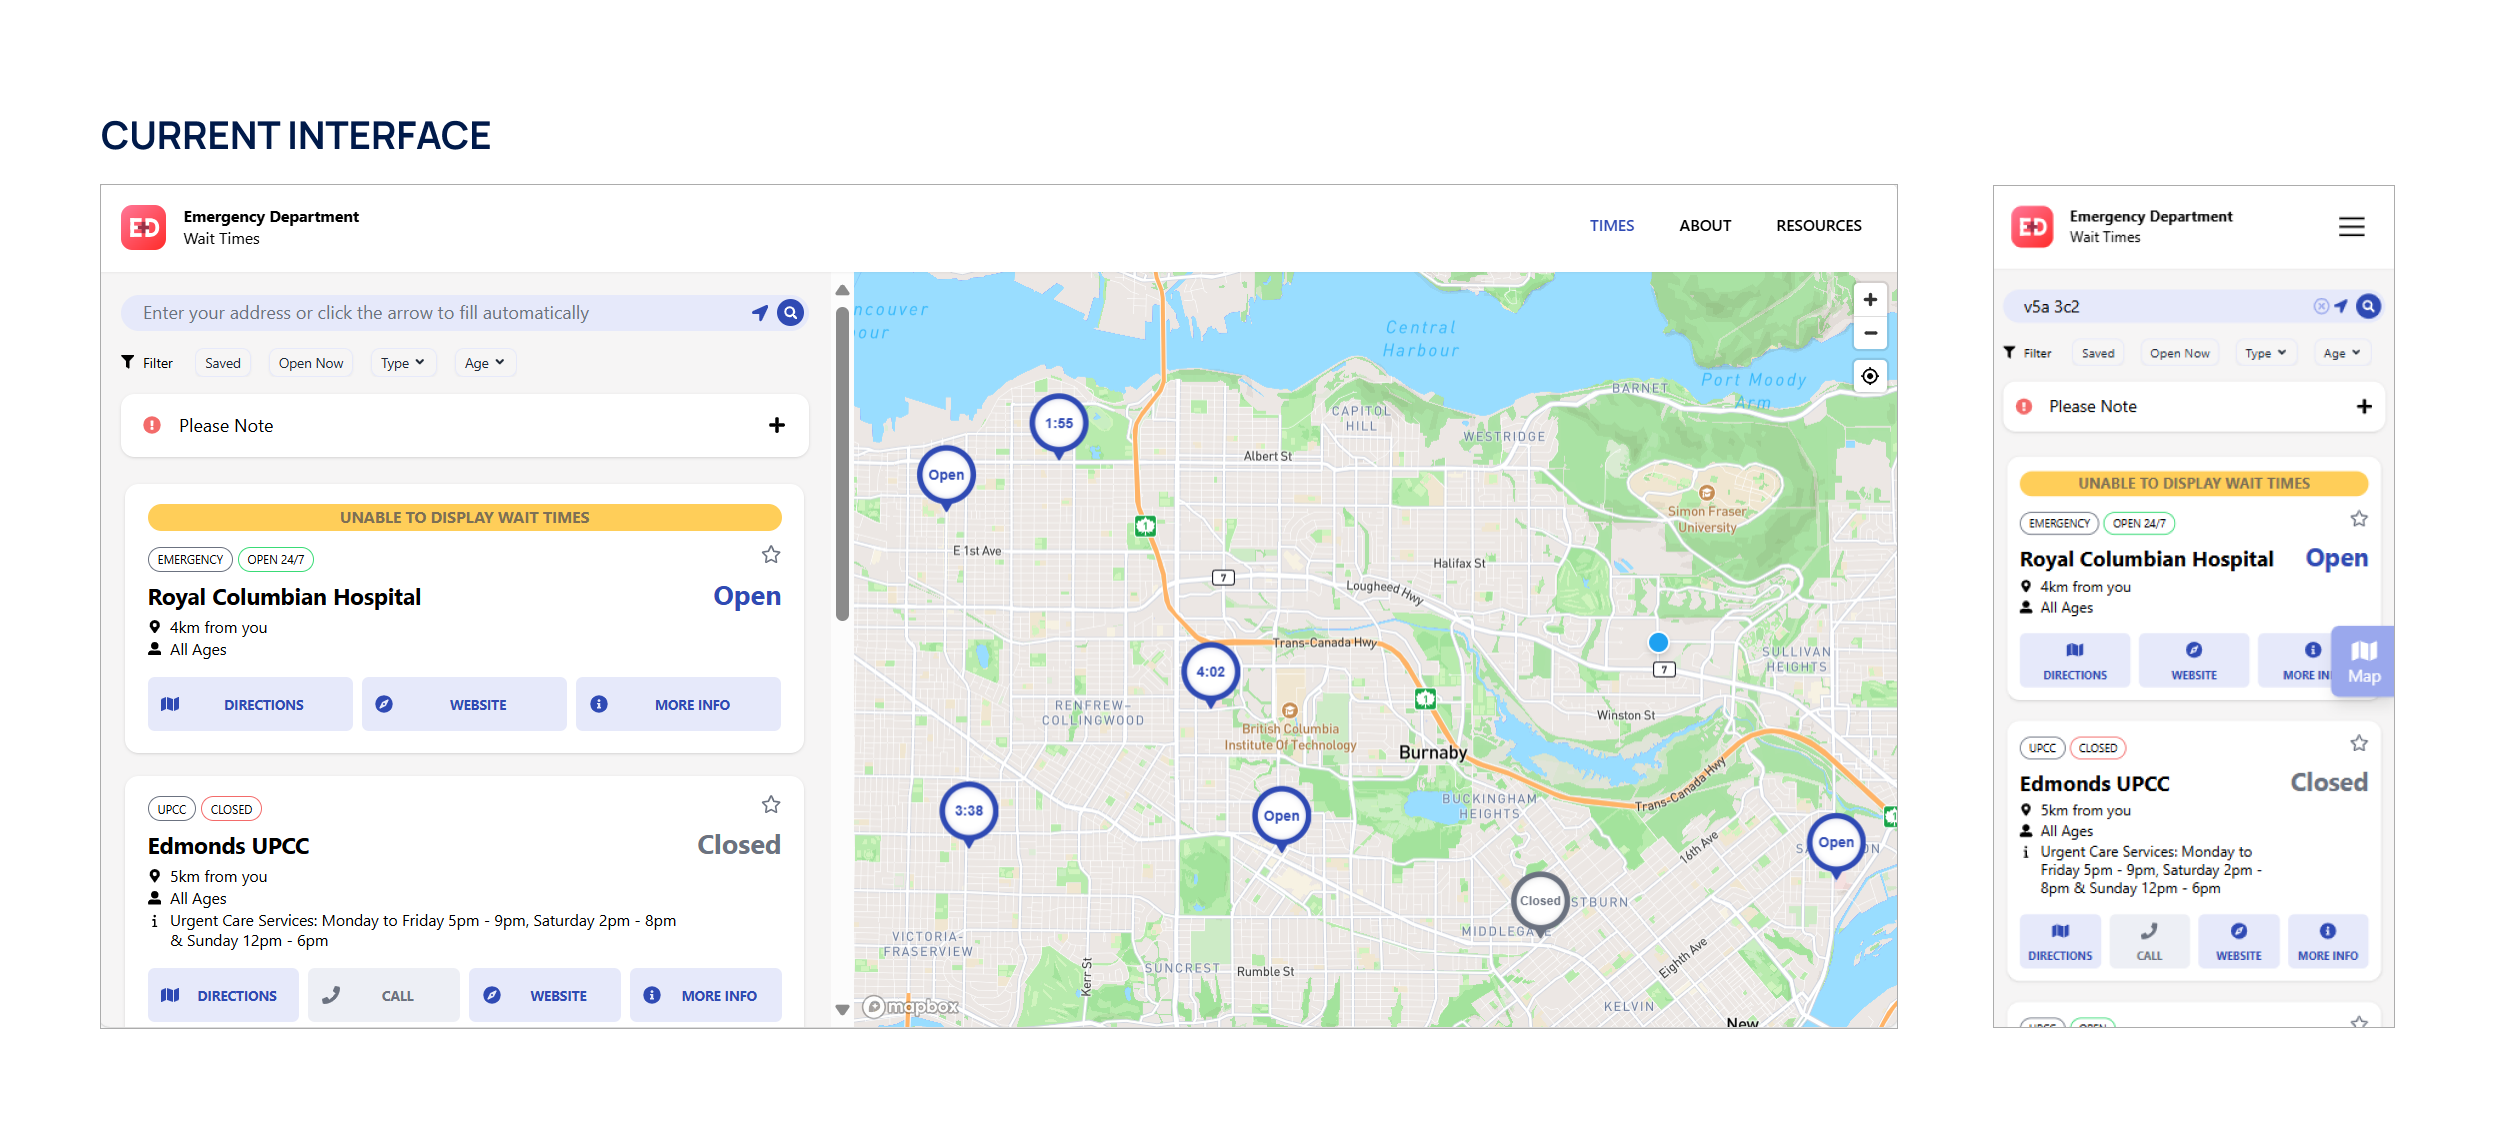
Task: Expand the Please Note banner with the plus
Action: pyautogui.click(x=777, y=425)
